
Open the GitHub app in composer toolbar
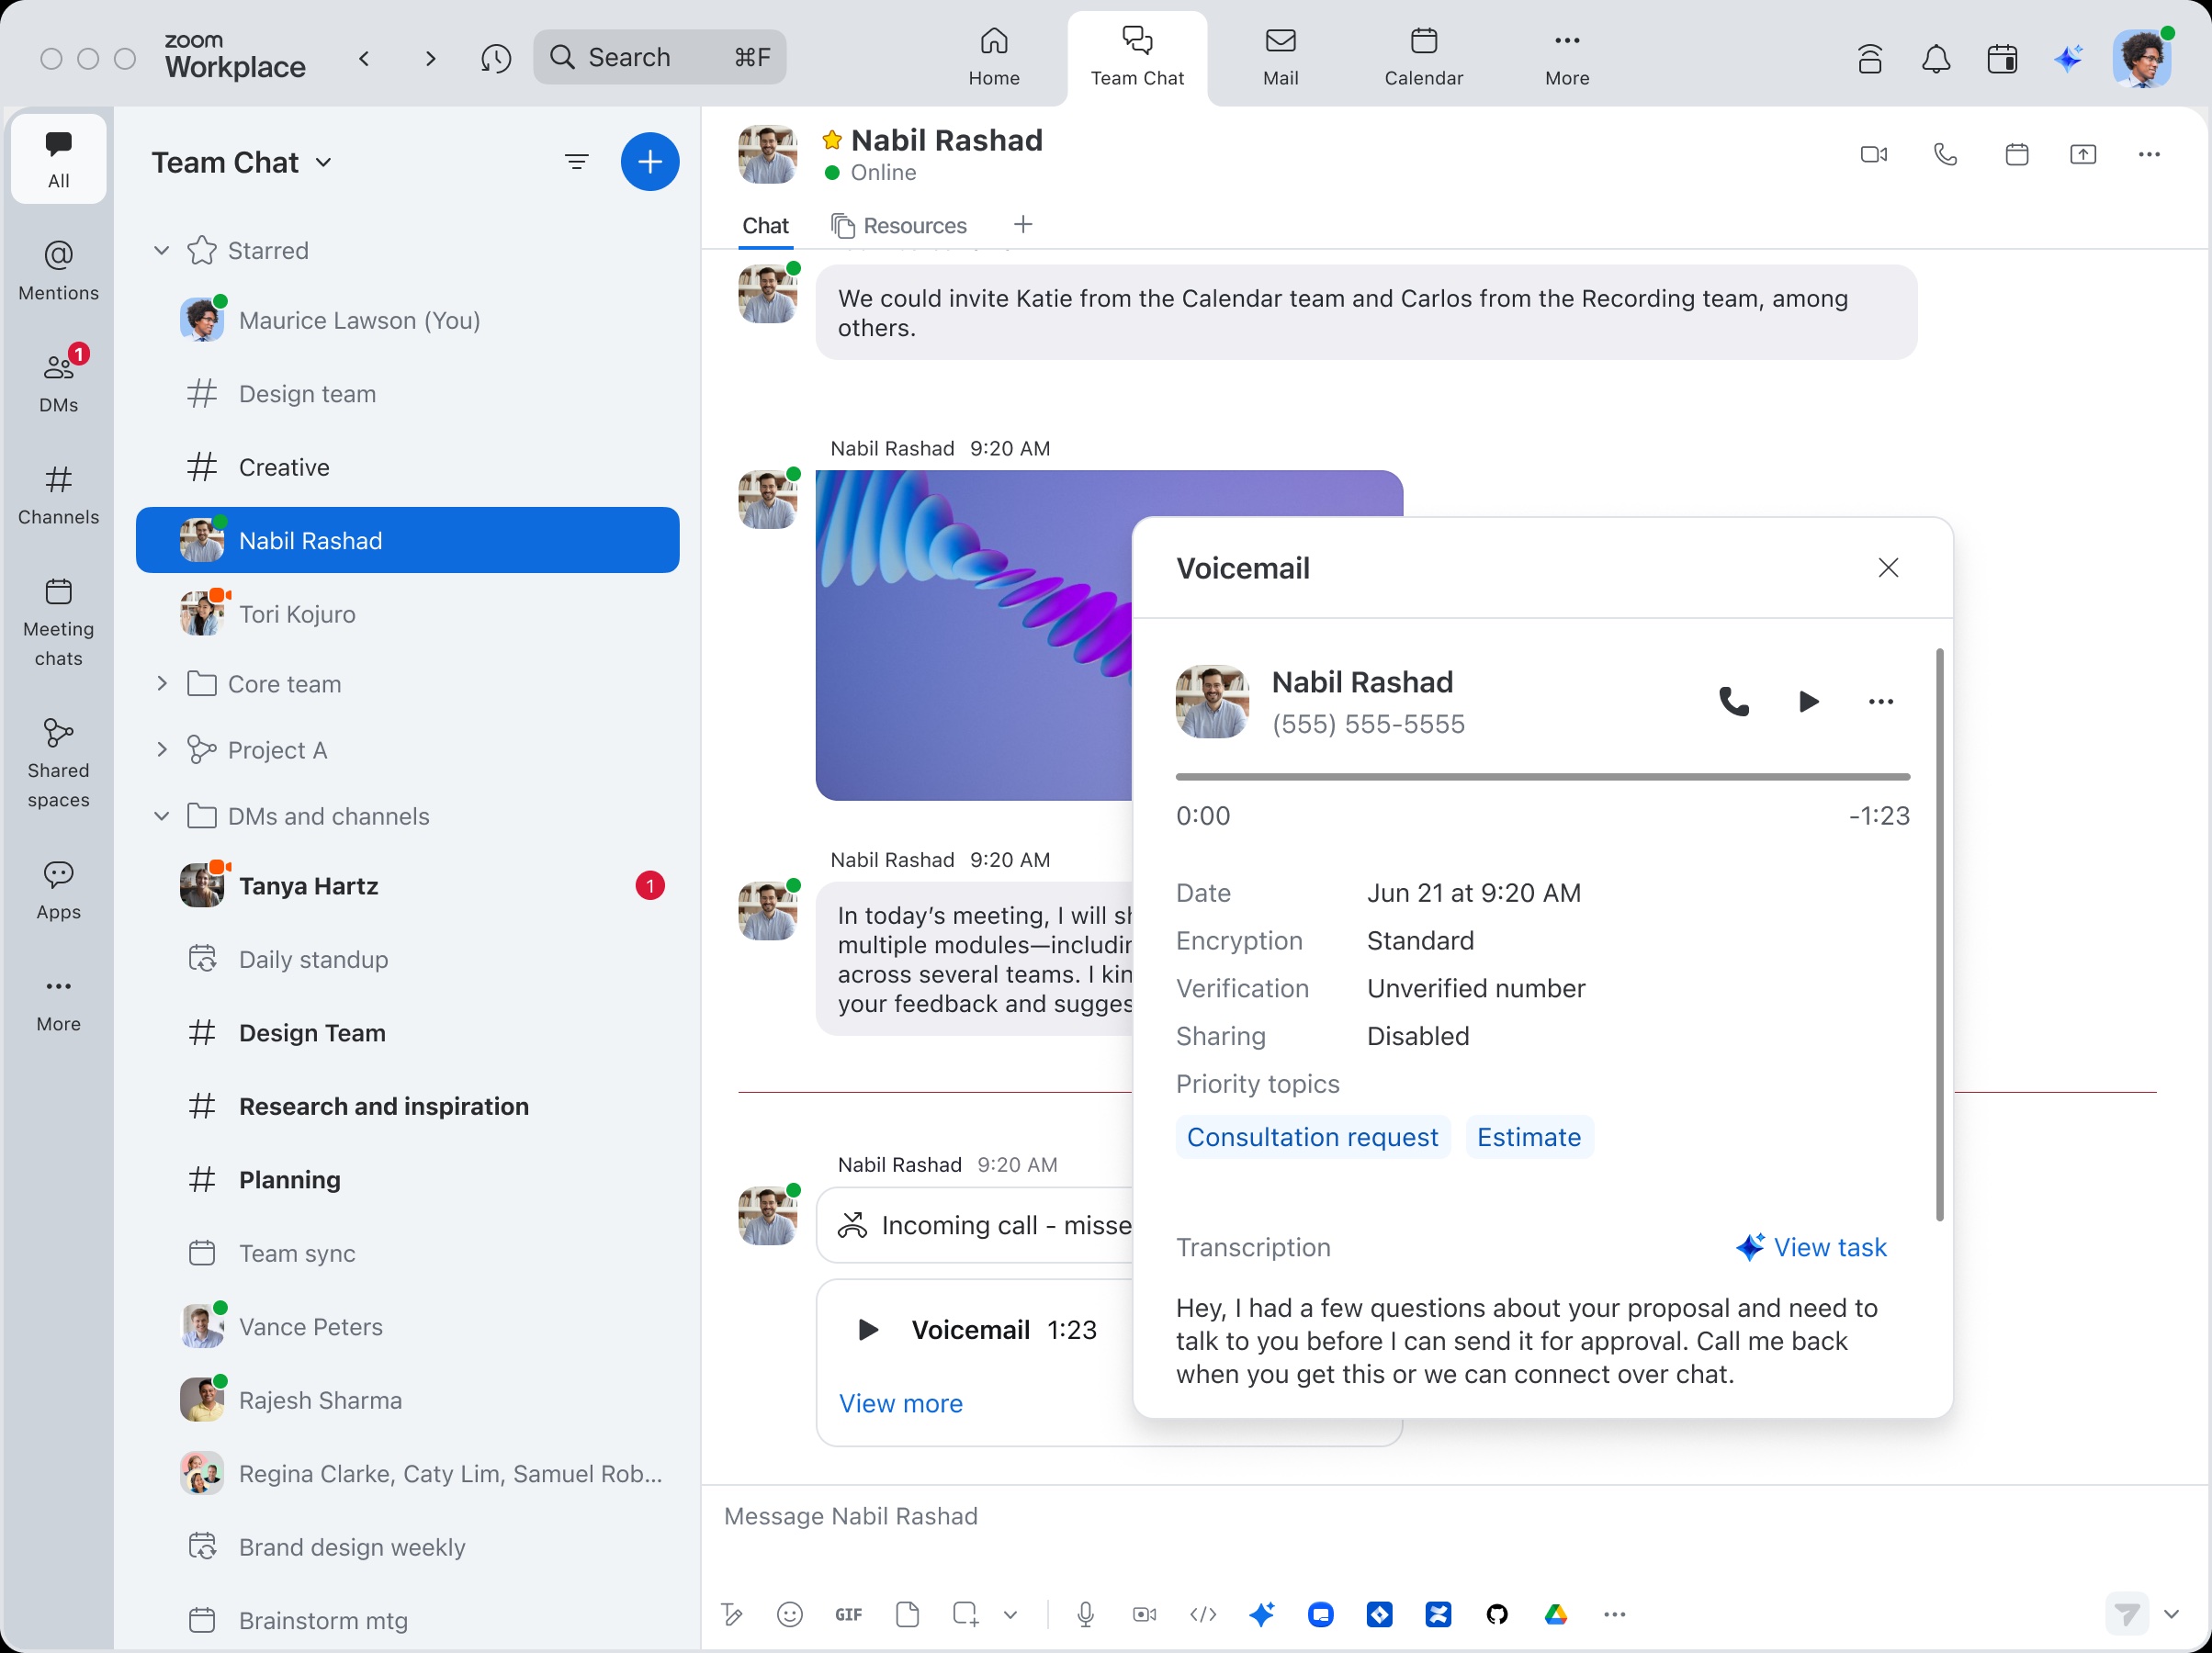tap(1497, 1614)
